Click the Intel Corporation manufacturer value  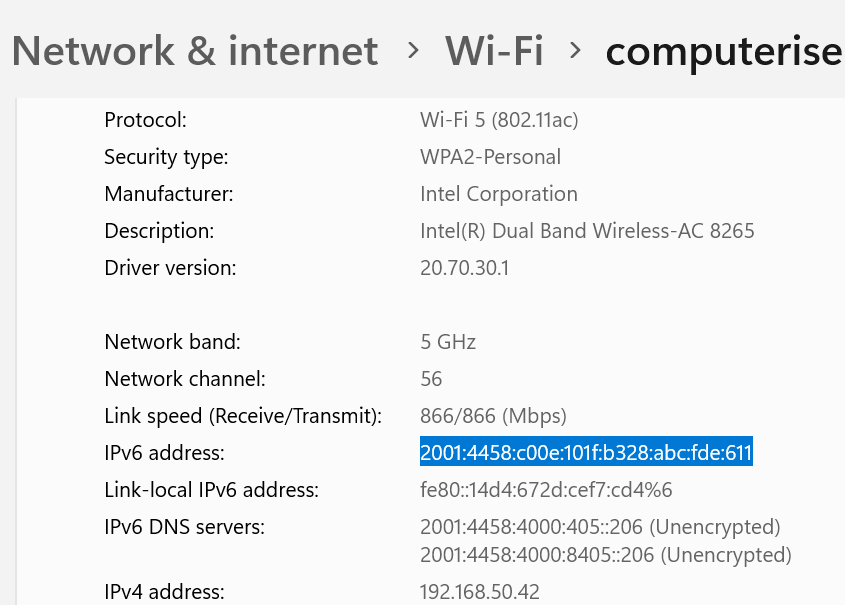[499, 194]
